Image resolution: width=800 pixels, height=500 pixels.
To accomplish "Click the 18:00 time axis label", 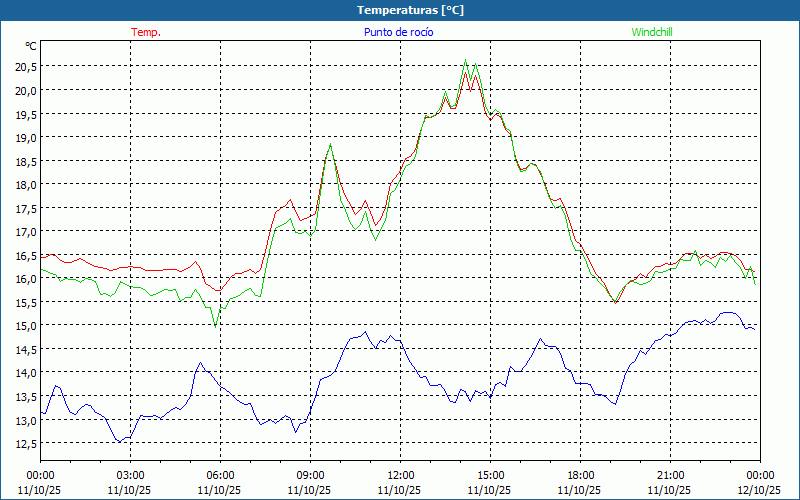I will tap(580, 475).
